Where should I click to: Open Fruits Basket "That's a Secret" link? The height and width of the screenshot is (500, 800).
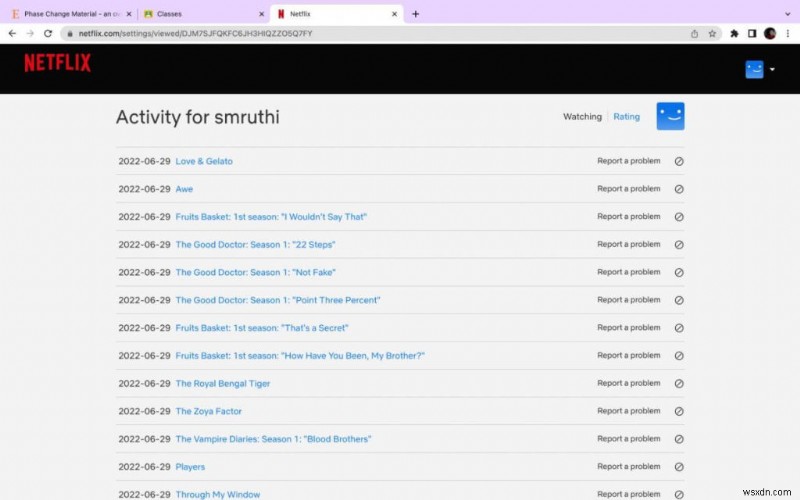coord(262,328)
